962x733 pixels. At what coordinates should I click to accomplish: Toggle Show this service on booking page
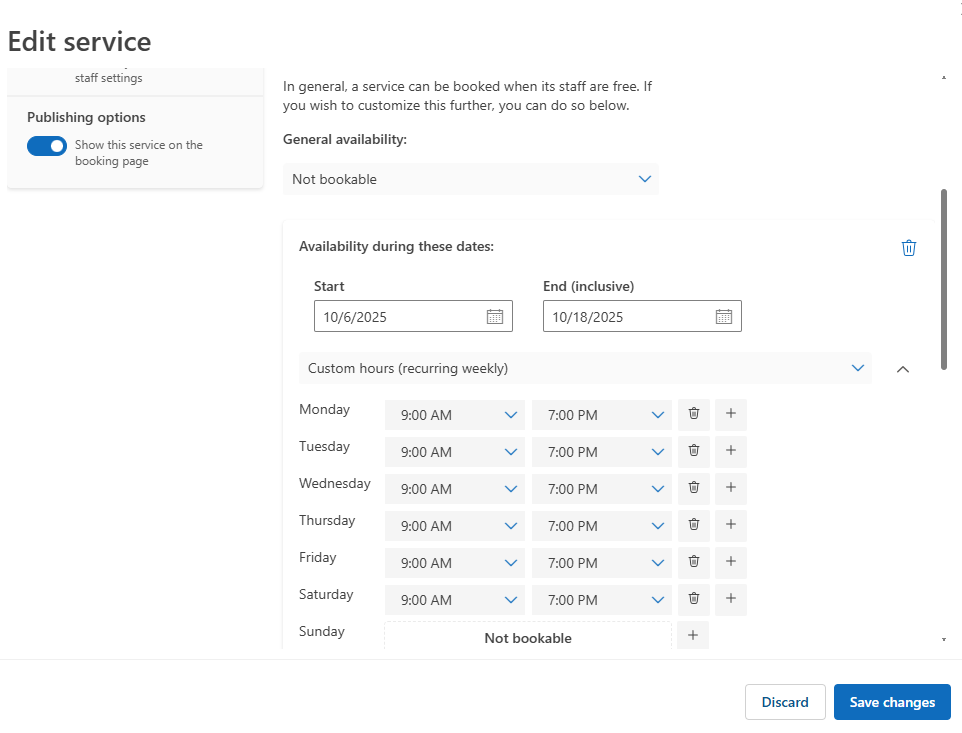[47, 146]
